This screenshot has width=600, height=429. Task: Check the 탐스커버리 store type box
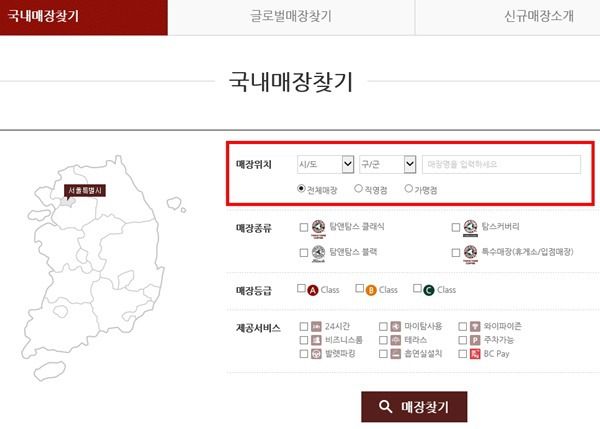[456, 227]
